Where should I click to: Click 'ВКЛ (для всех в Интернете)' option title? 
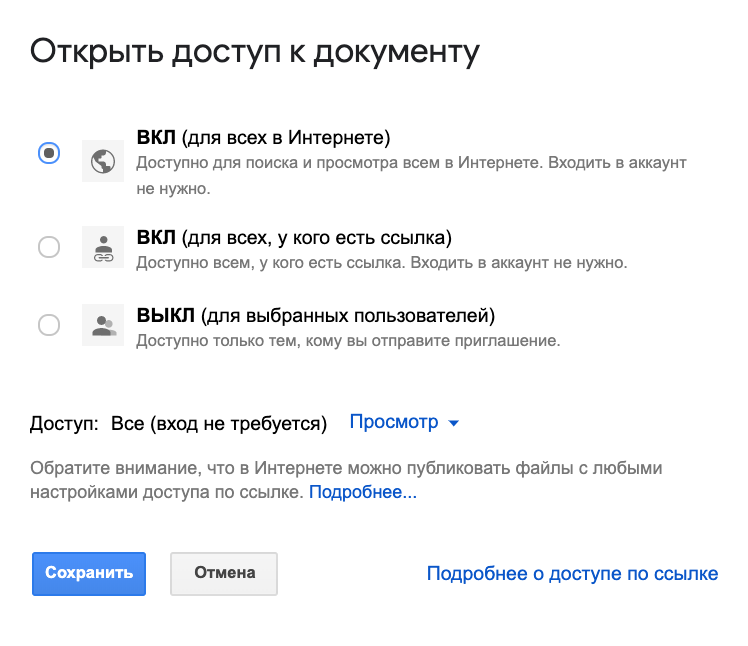tap(263, 137)
